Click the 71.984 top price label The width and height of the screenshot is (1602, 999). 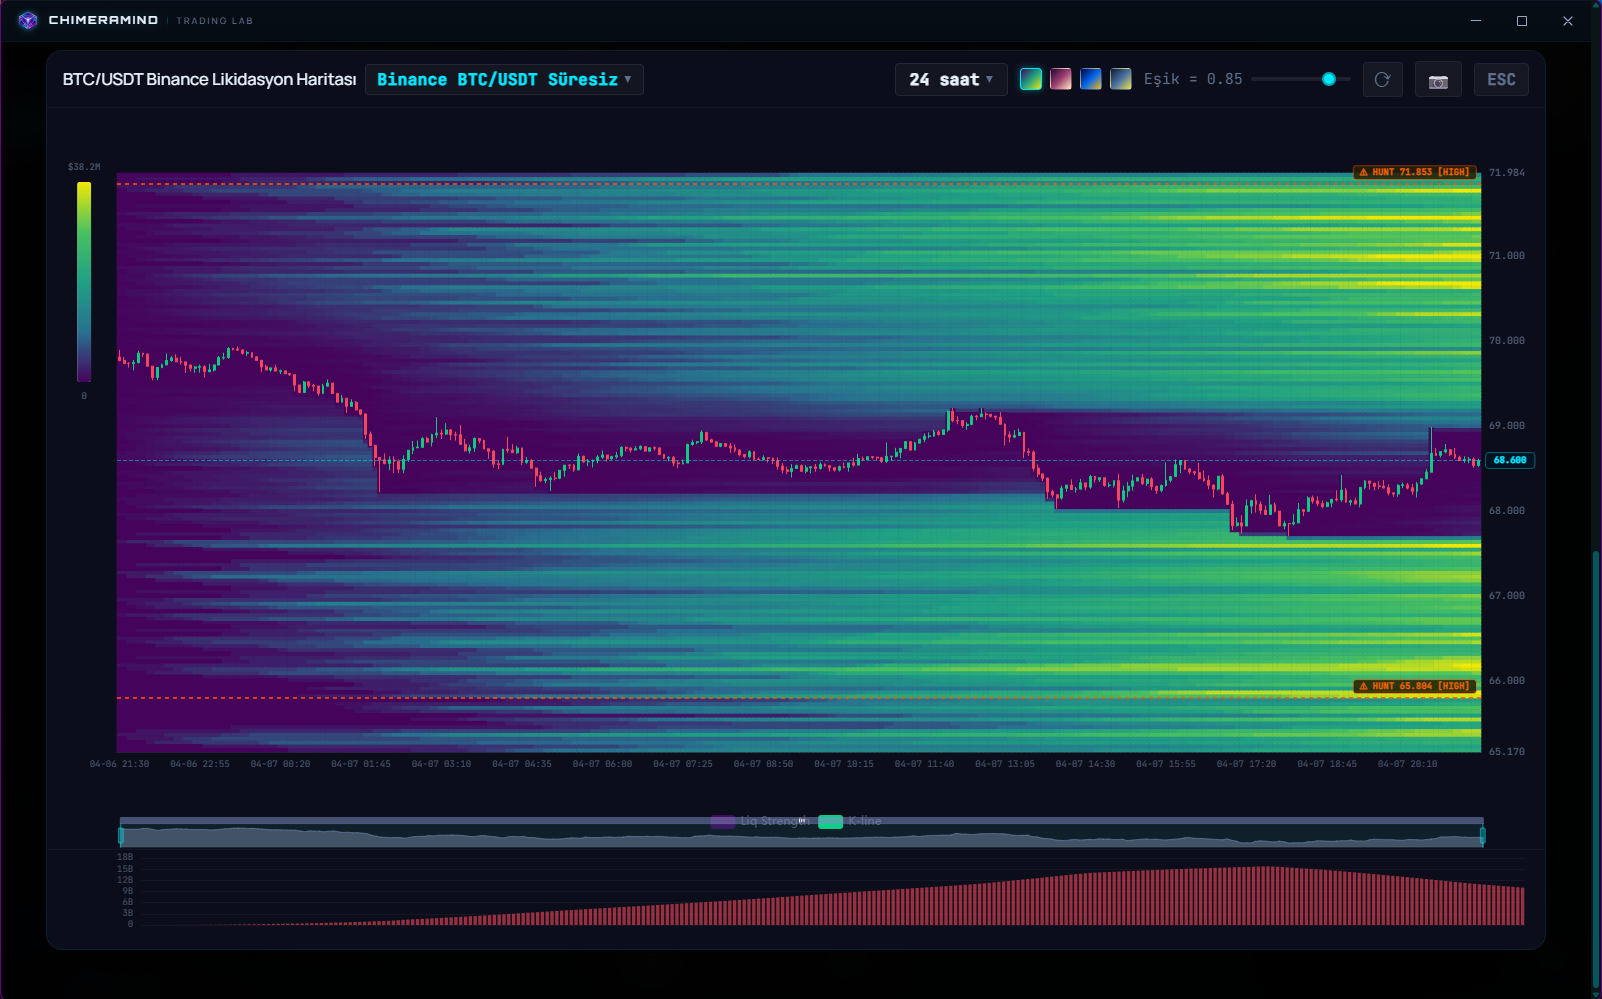[x=1506, y=173]
